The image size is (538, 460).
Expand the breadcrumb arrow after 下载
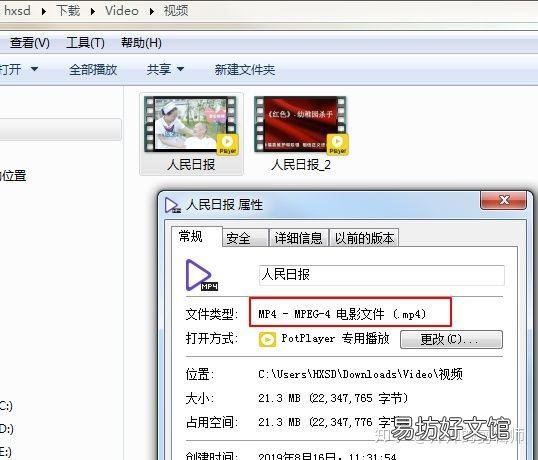click(93, 11)
